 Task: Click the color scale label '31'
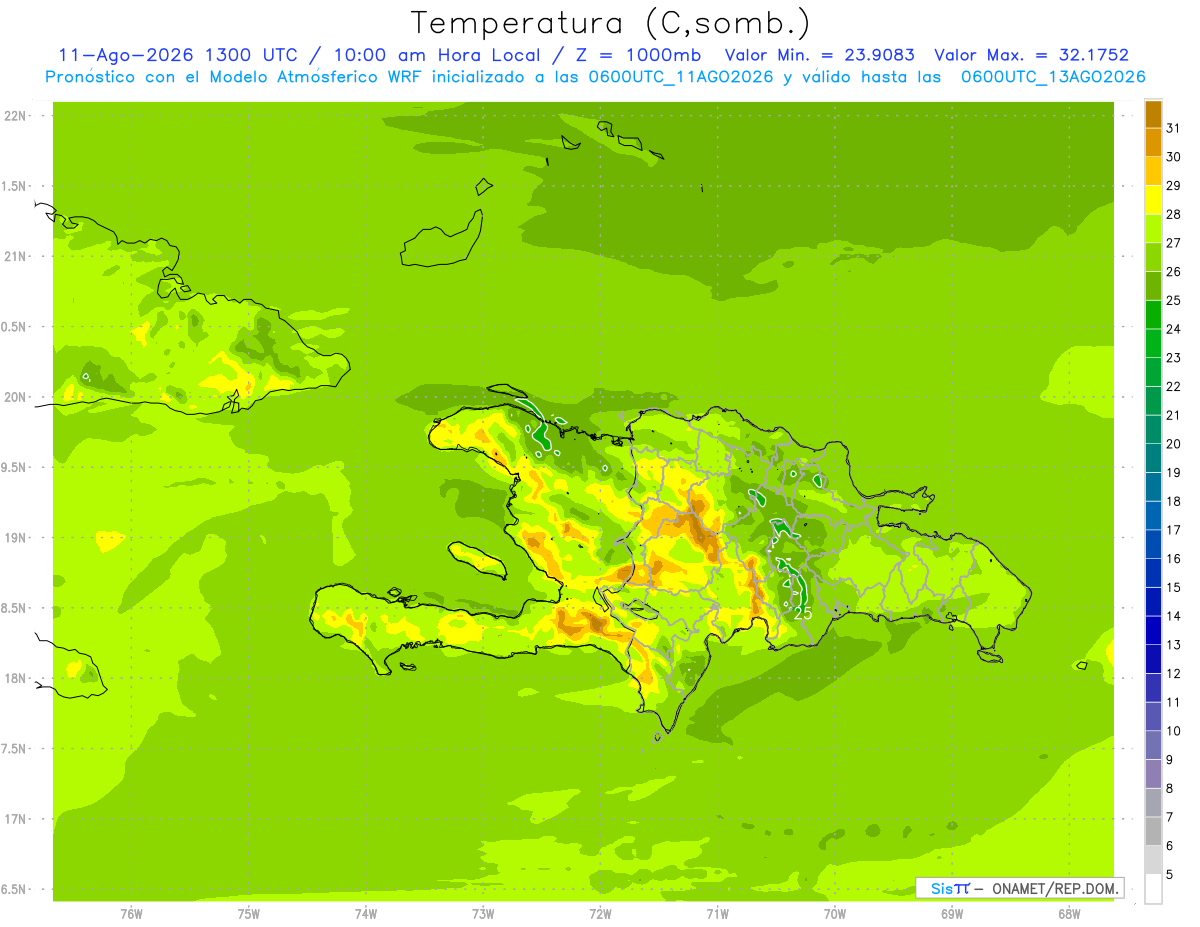(1173, 128)
